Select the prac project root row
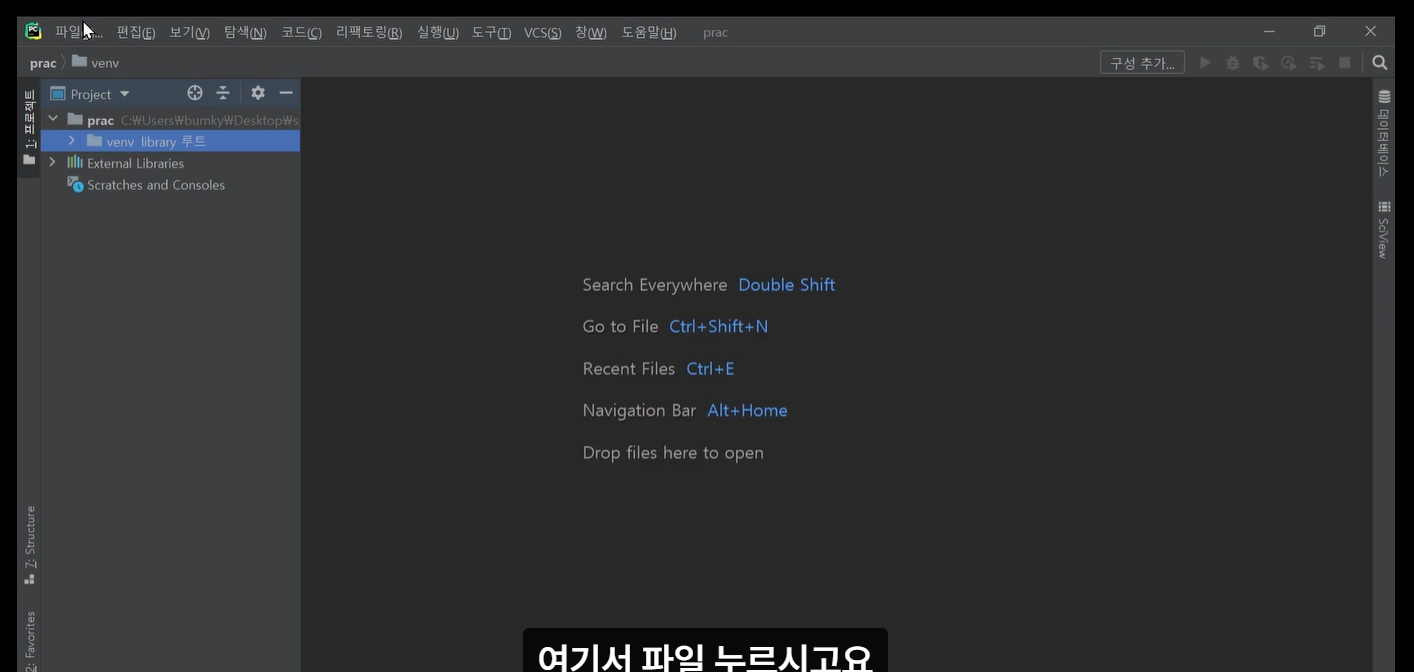The height and width of the screenshot is (672, 1414). tap(170, 120)
